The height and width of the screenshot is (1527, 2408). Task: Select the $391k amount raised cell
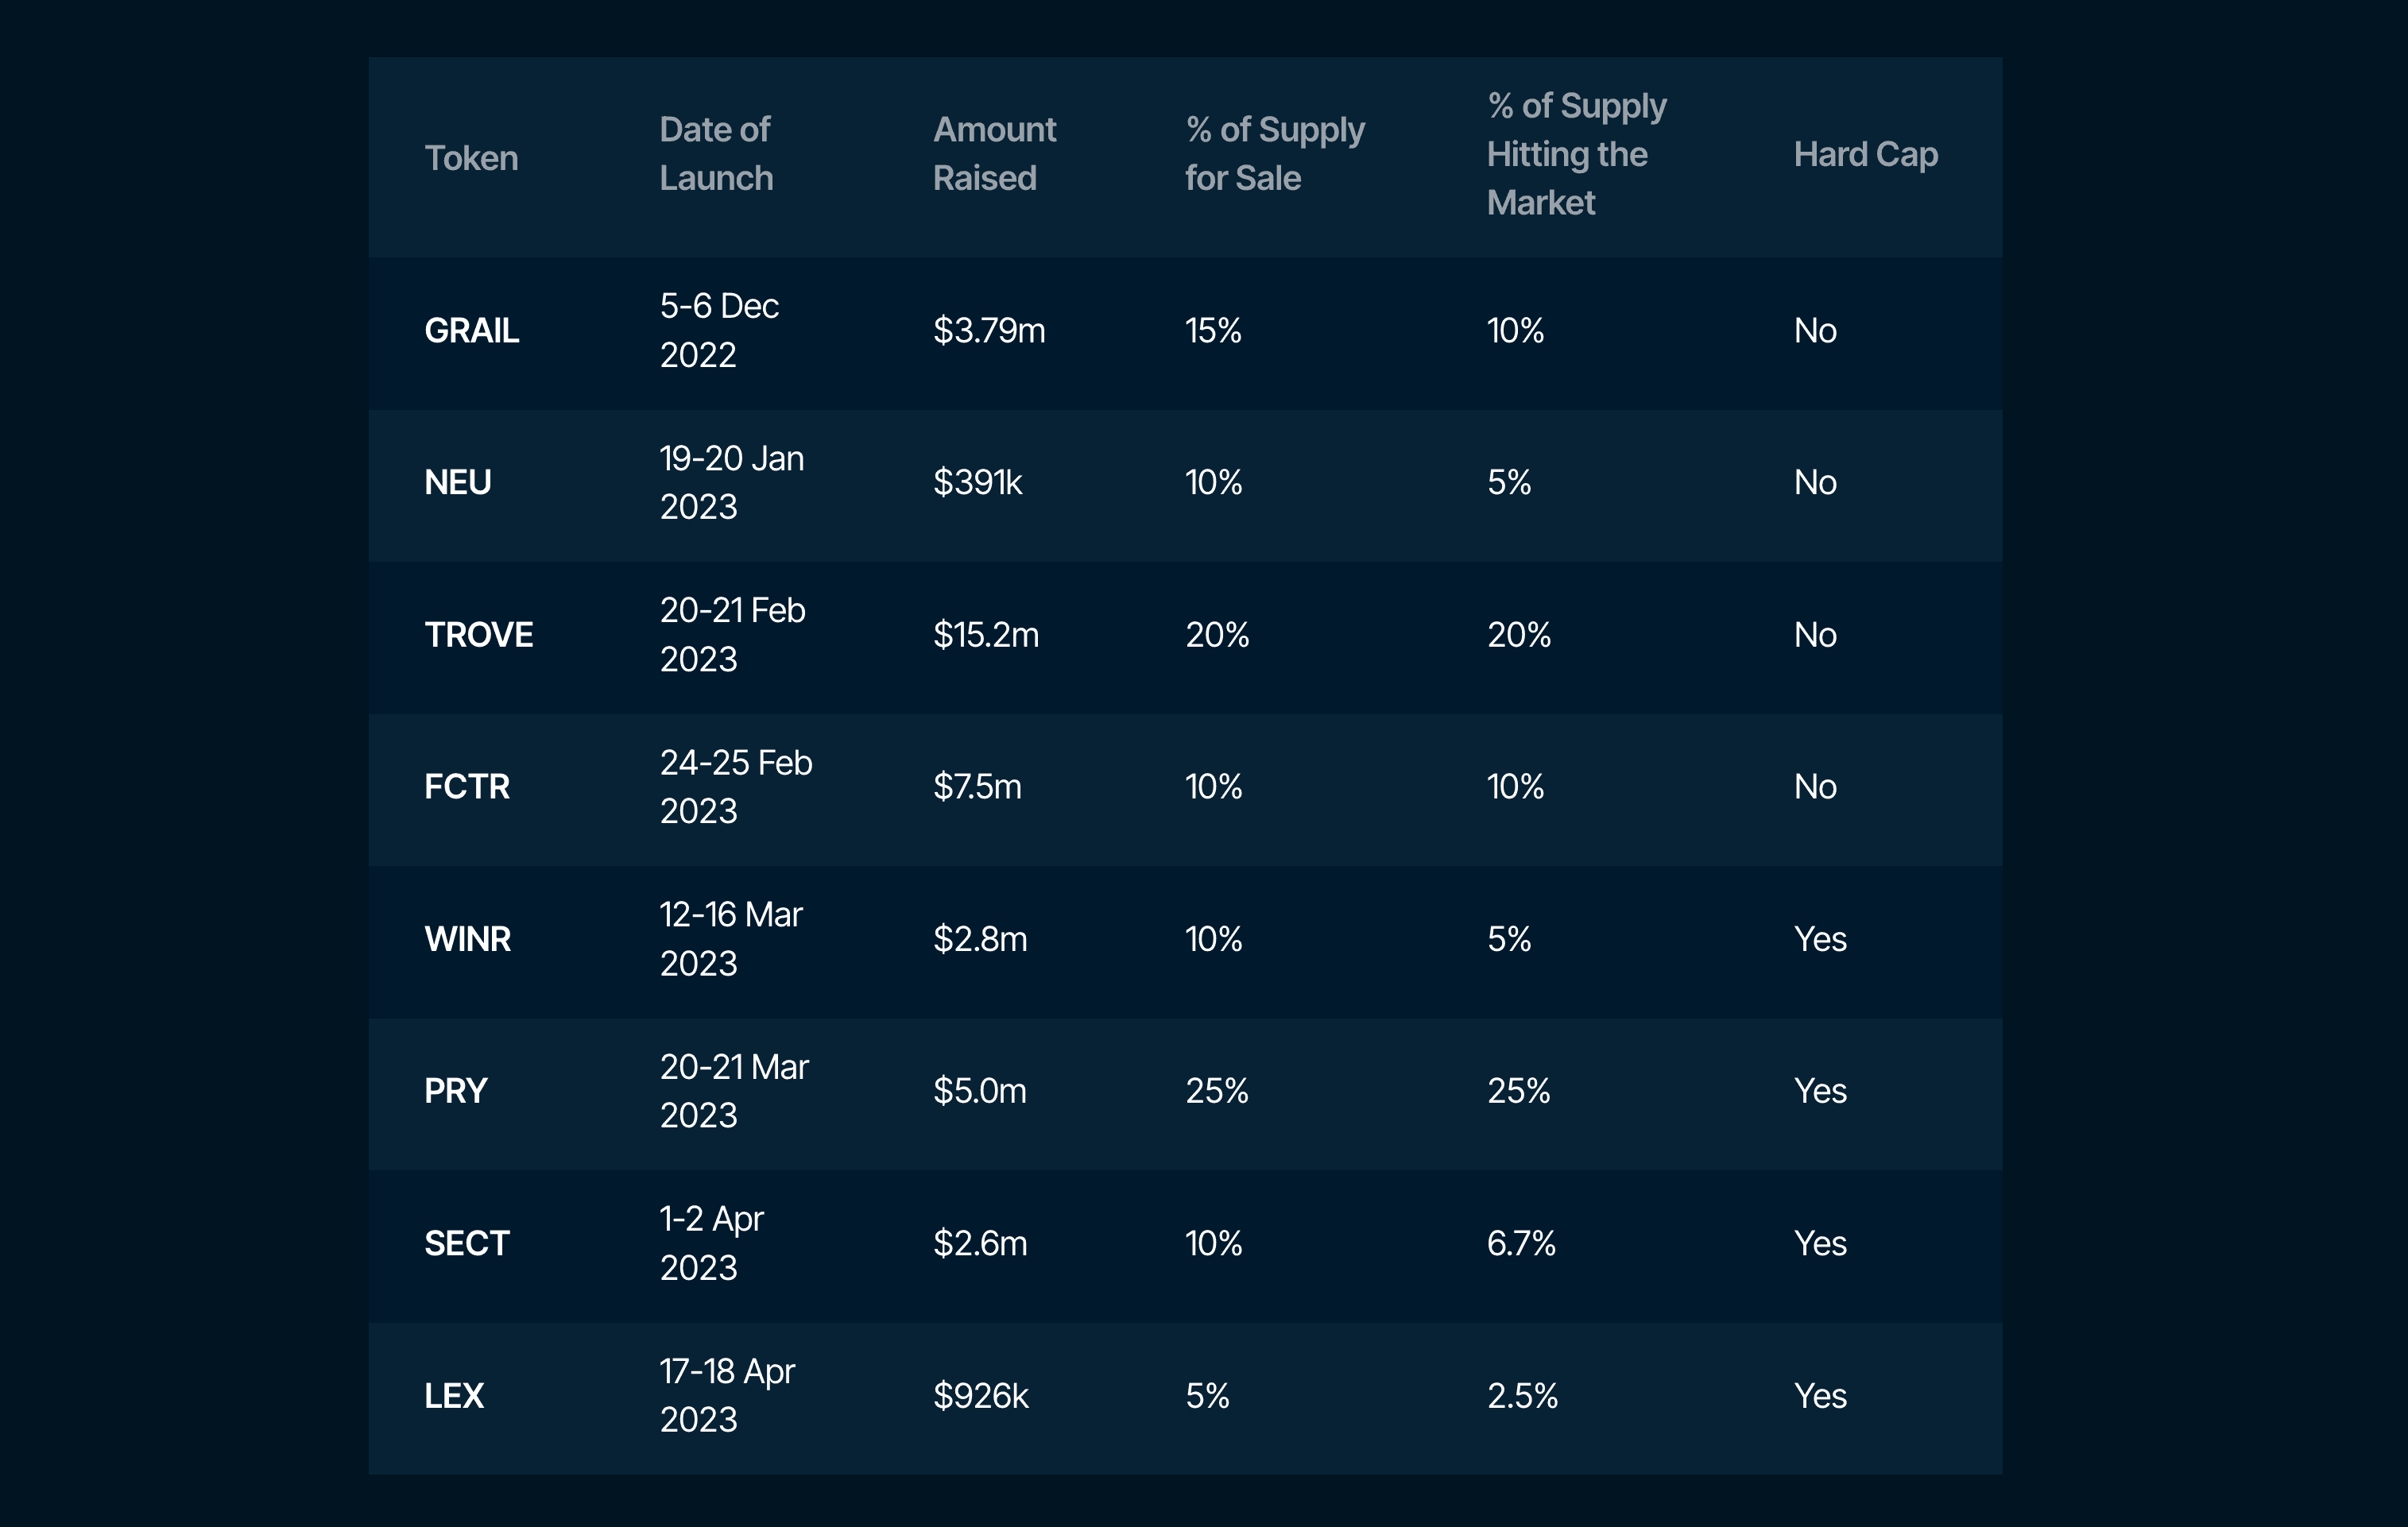point(977,483)
